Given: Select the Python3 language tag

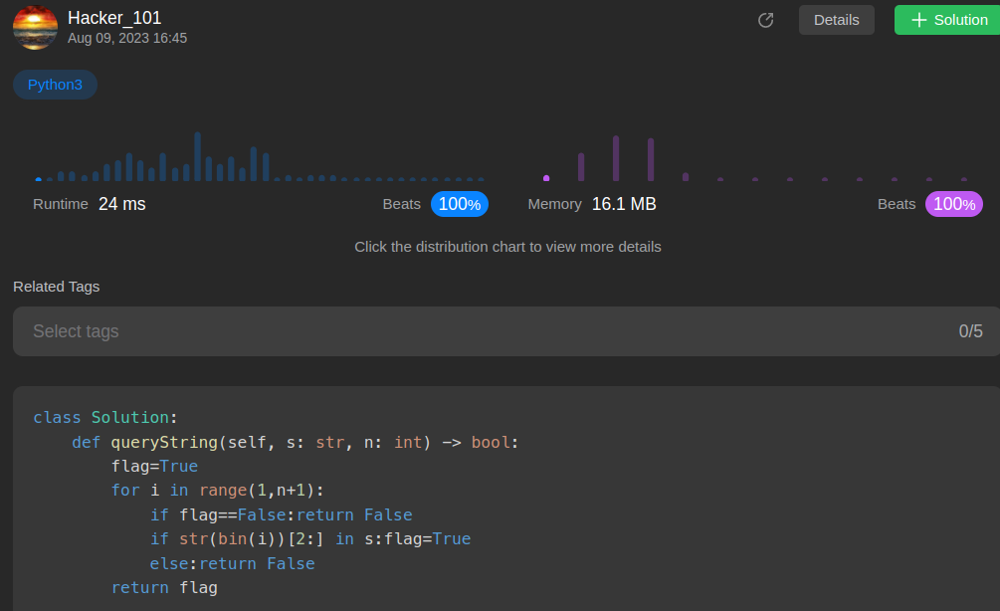Looking at the screenshot, I should tap(55, 85).
